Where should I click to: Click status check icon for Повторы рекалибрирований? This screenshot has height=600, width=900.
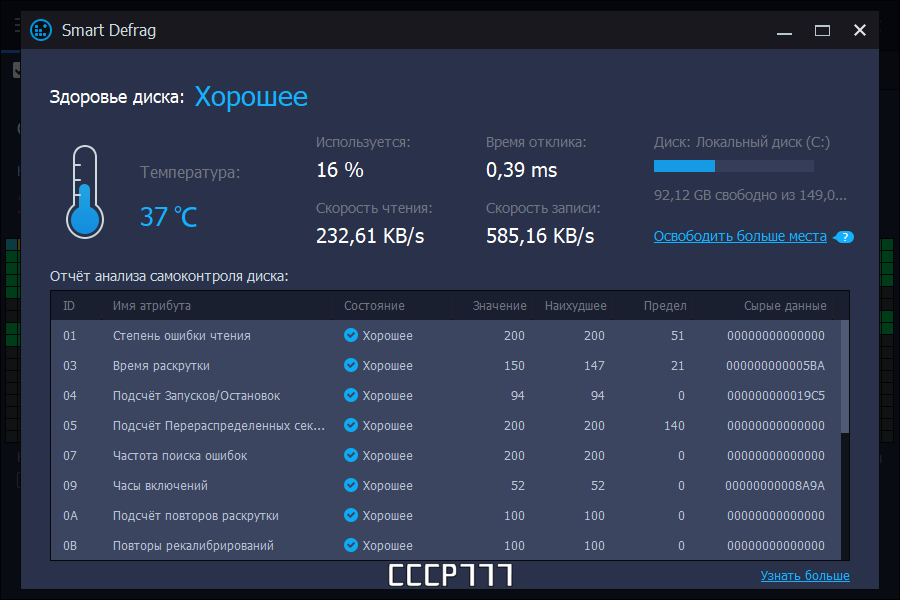tap(350, 545)
